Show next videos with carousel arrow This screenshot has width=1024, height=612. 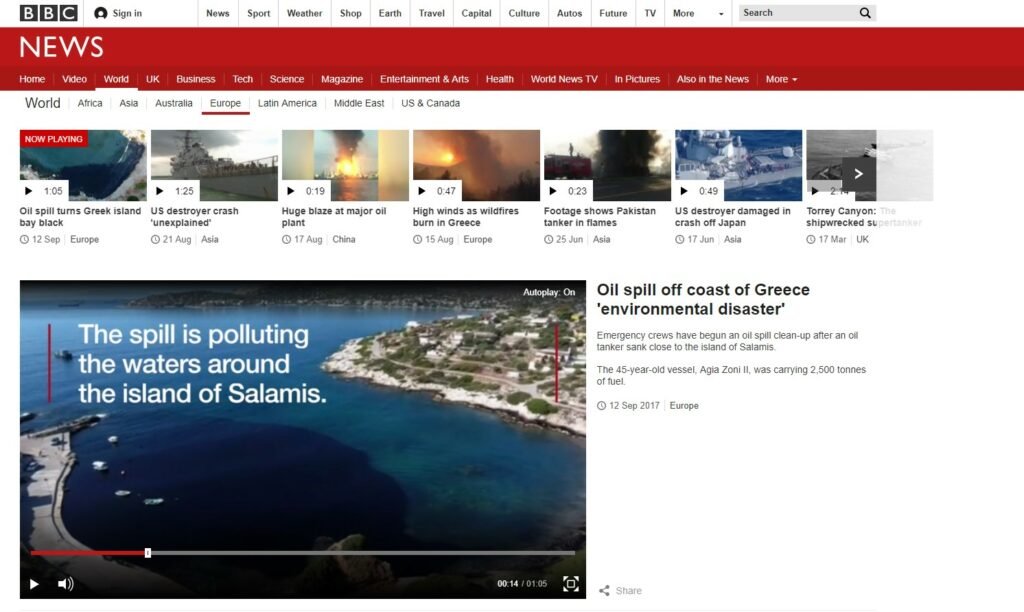point(859,174)
